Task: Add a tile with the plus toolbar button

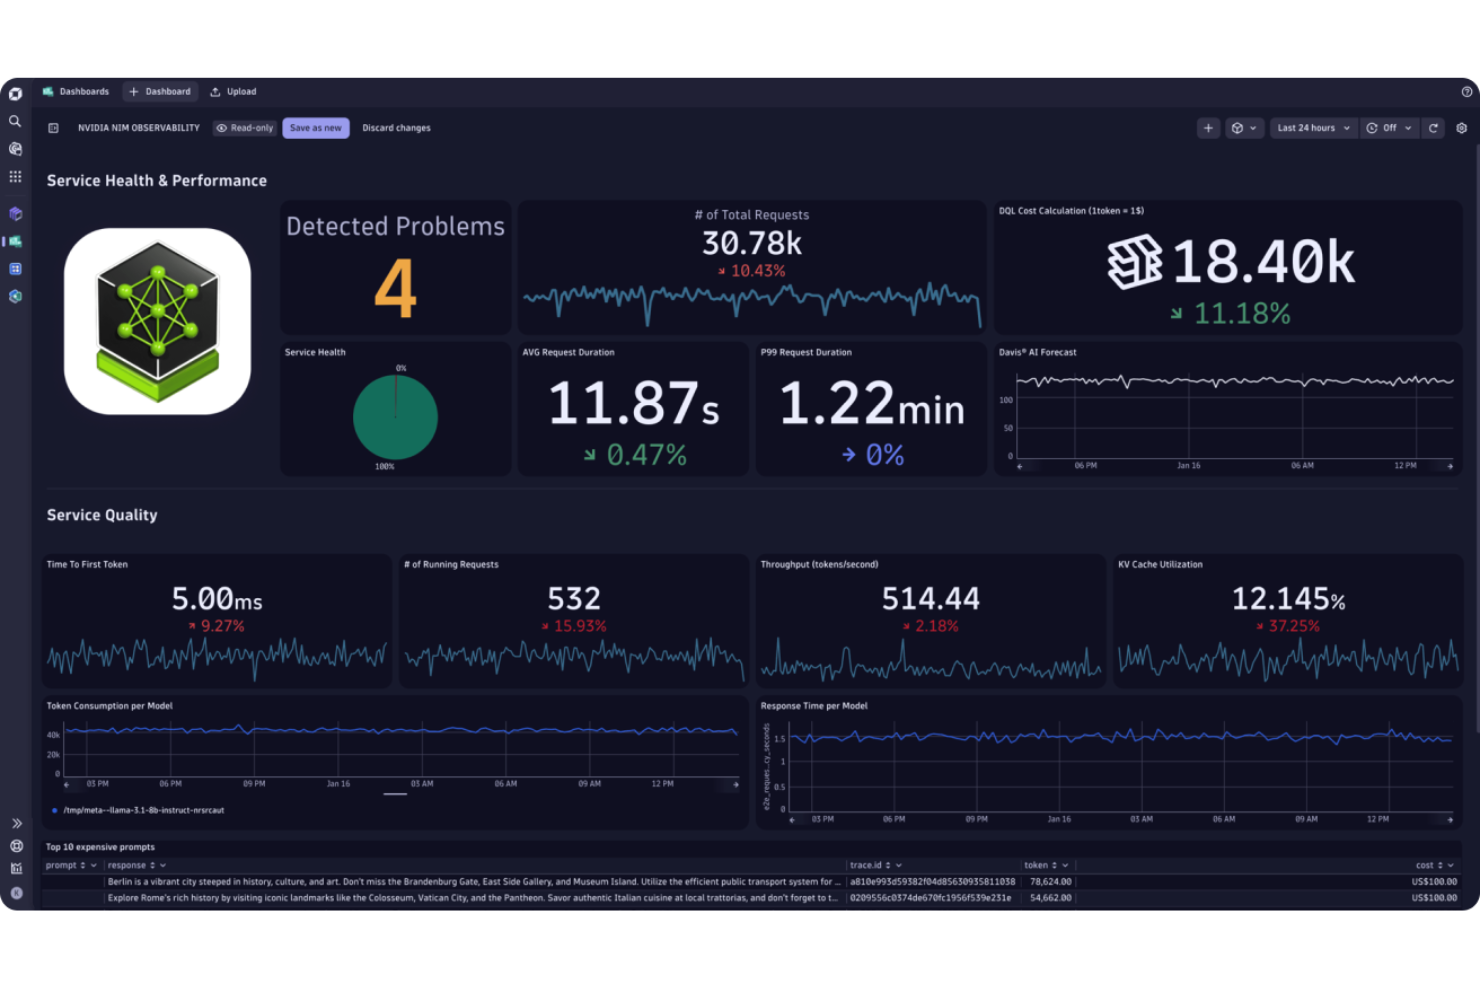Action: point(1208,128)
